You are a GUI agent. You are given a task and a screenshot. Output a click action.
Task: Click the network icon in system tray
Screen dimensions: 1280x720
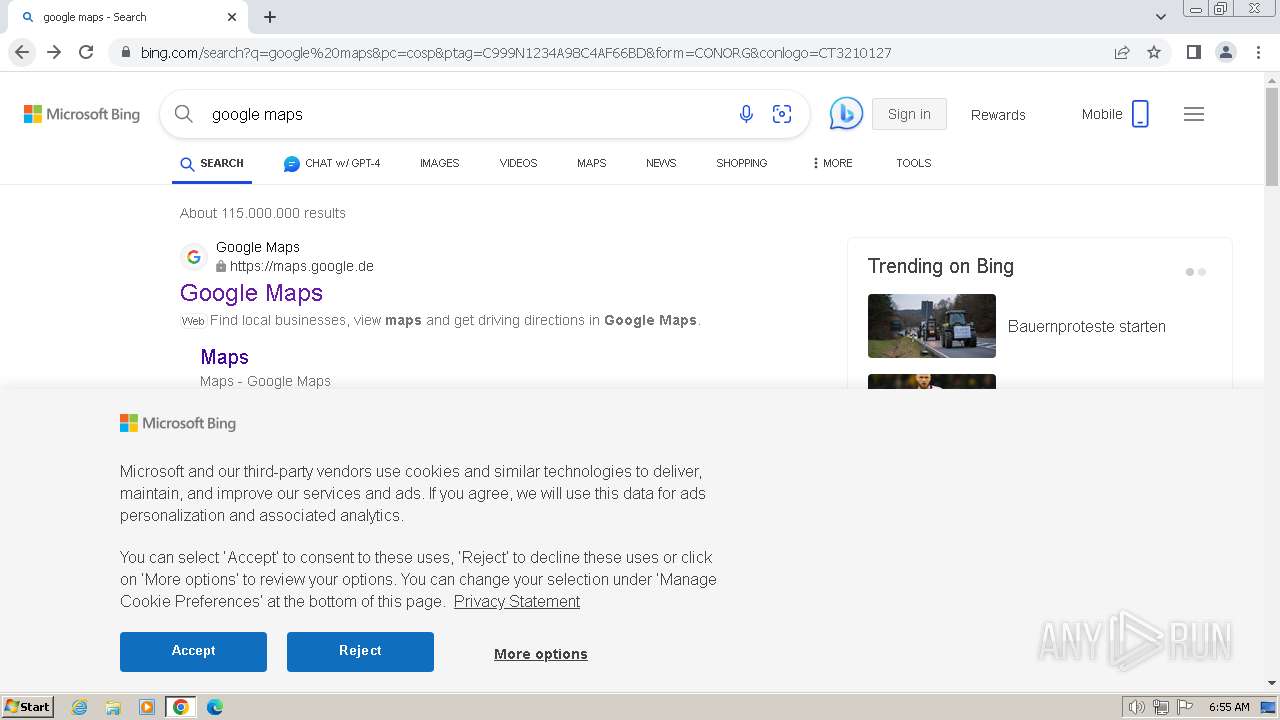click(1161, 707)
